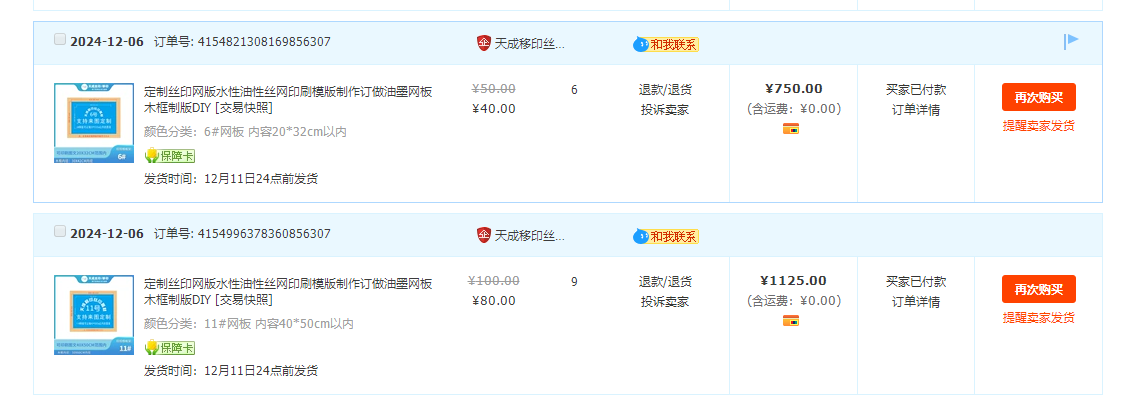The width and height of the screenshot is (1129, 402).
Task: Open the 6# 网板 product thumbnail
Action: point(94,122)
